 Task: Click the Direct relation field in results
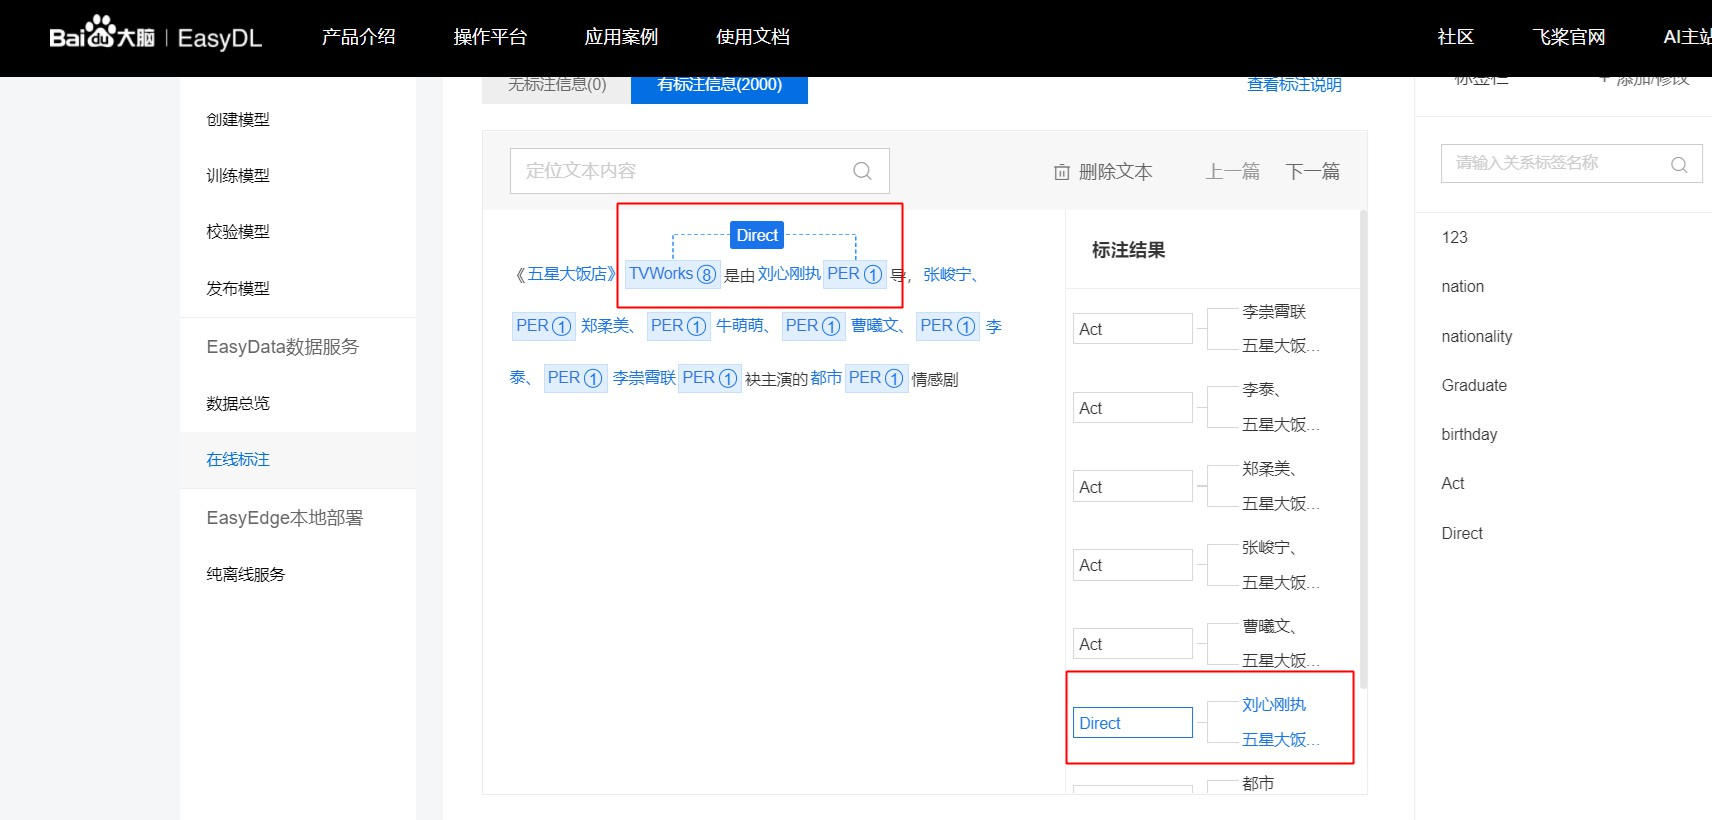tap(1132, 723)
